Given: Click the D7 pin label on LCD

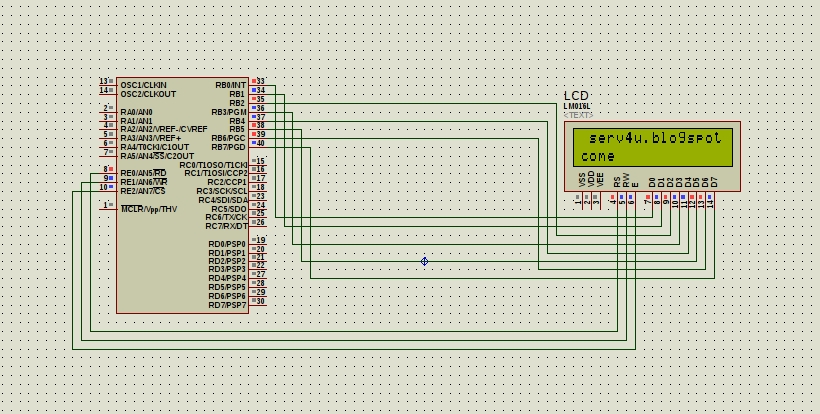Looking at the screenshot, I should coord(714,182).
